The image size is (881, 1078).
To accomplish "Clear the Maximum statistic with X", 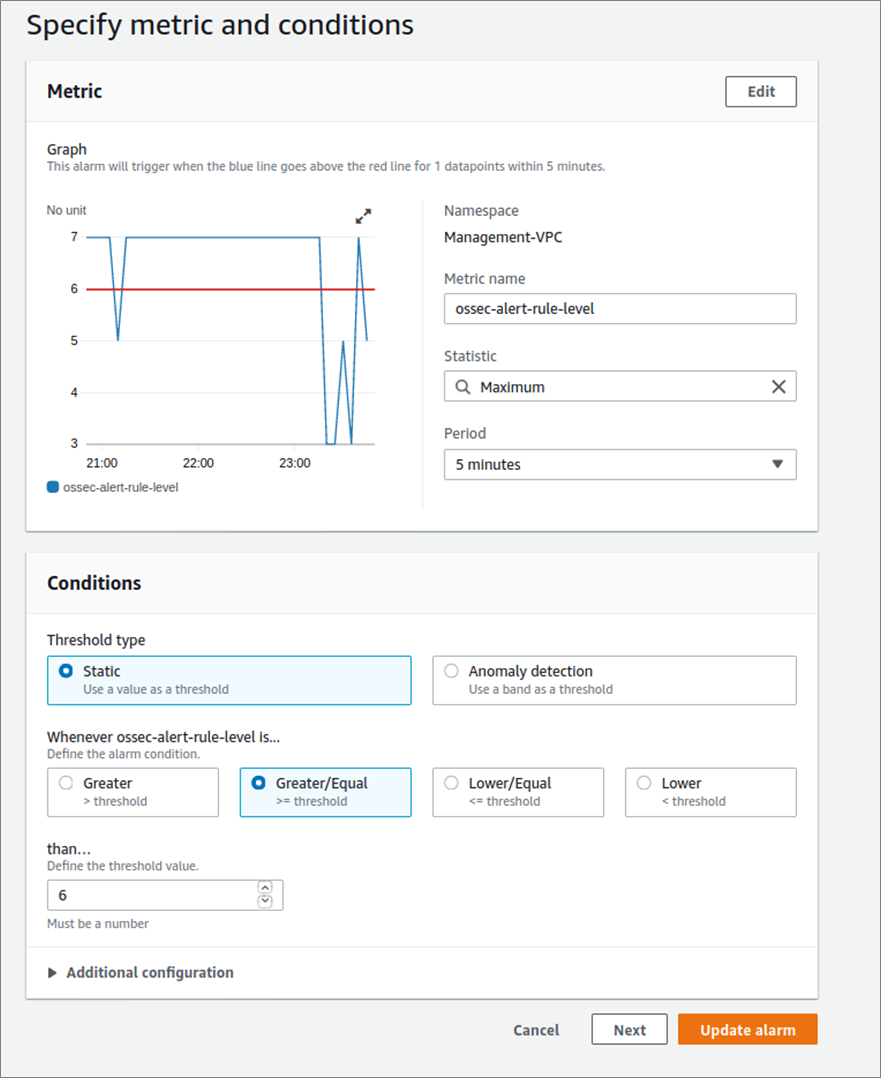I will 778,387.
